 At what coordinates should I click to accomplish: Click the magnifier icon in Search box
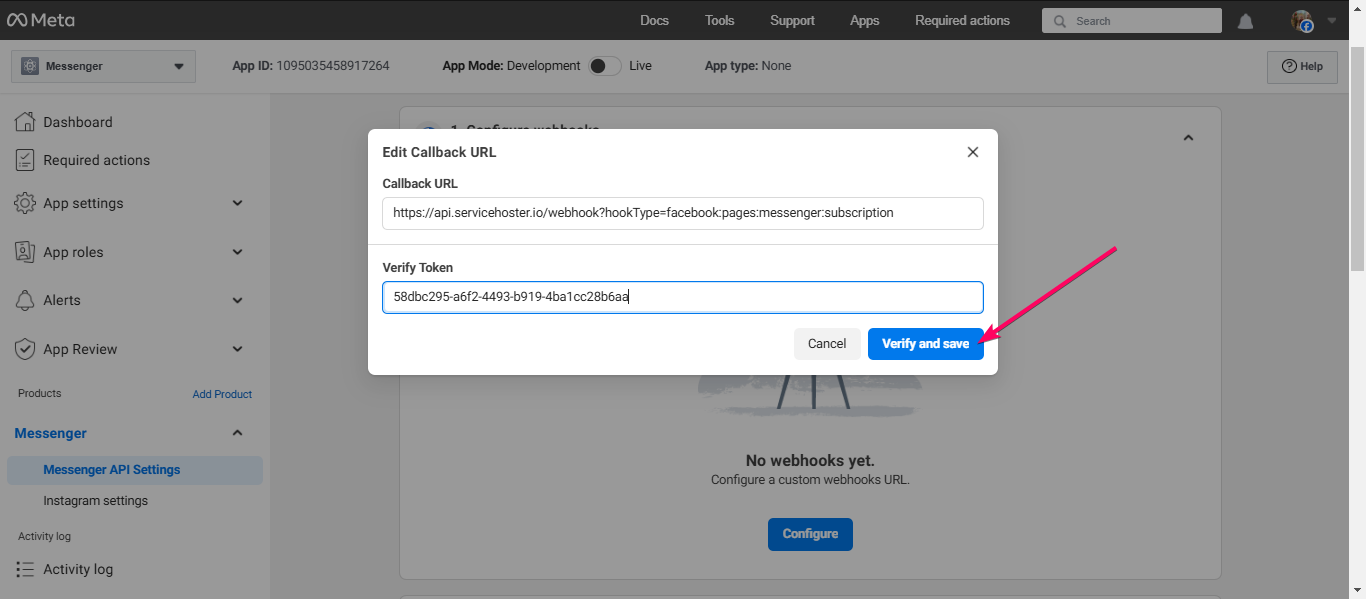(x=1060, y=21)
